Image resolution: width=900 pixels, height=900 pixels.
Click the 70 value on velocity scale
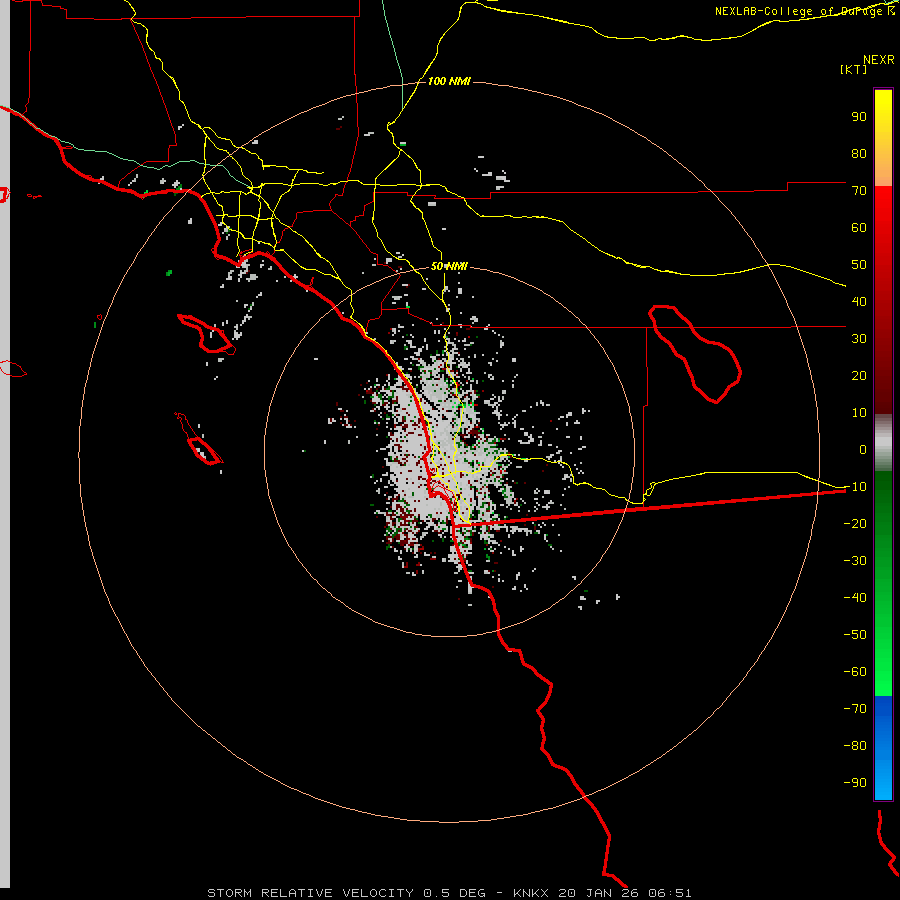point(859,191)
